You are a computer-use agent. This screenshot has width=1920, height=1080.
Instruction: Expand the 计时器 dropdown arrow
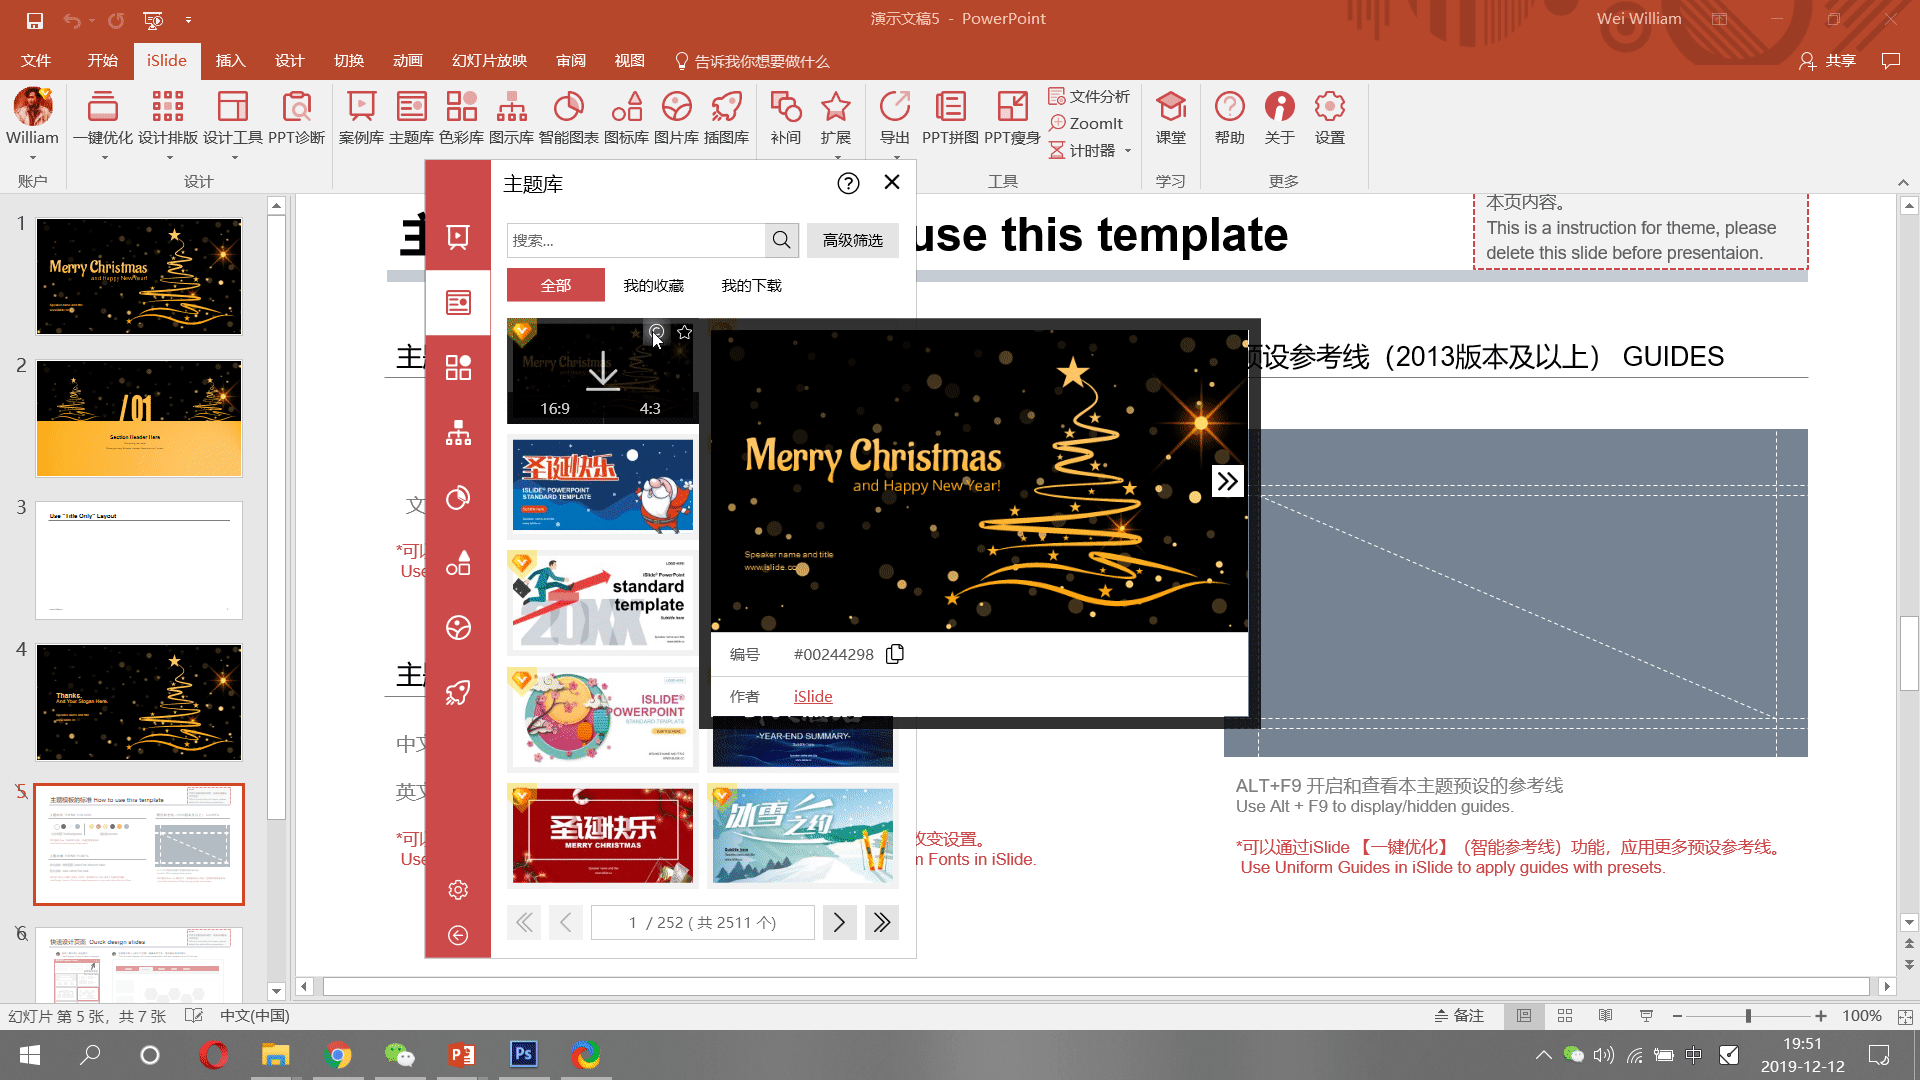[x=1128, y=151]
